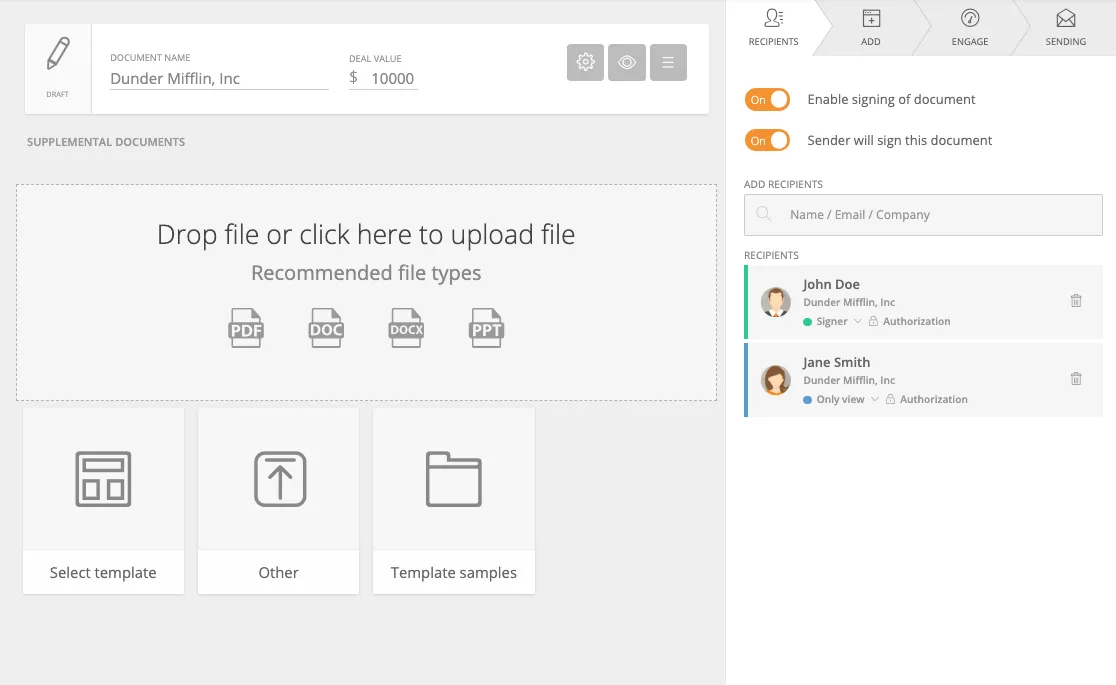Click the eye preview button
The height and width of the screenshot is (685, 1116).
(x=626, y=62)
